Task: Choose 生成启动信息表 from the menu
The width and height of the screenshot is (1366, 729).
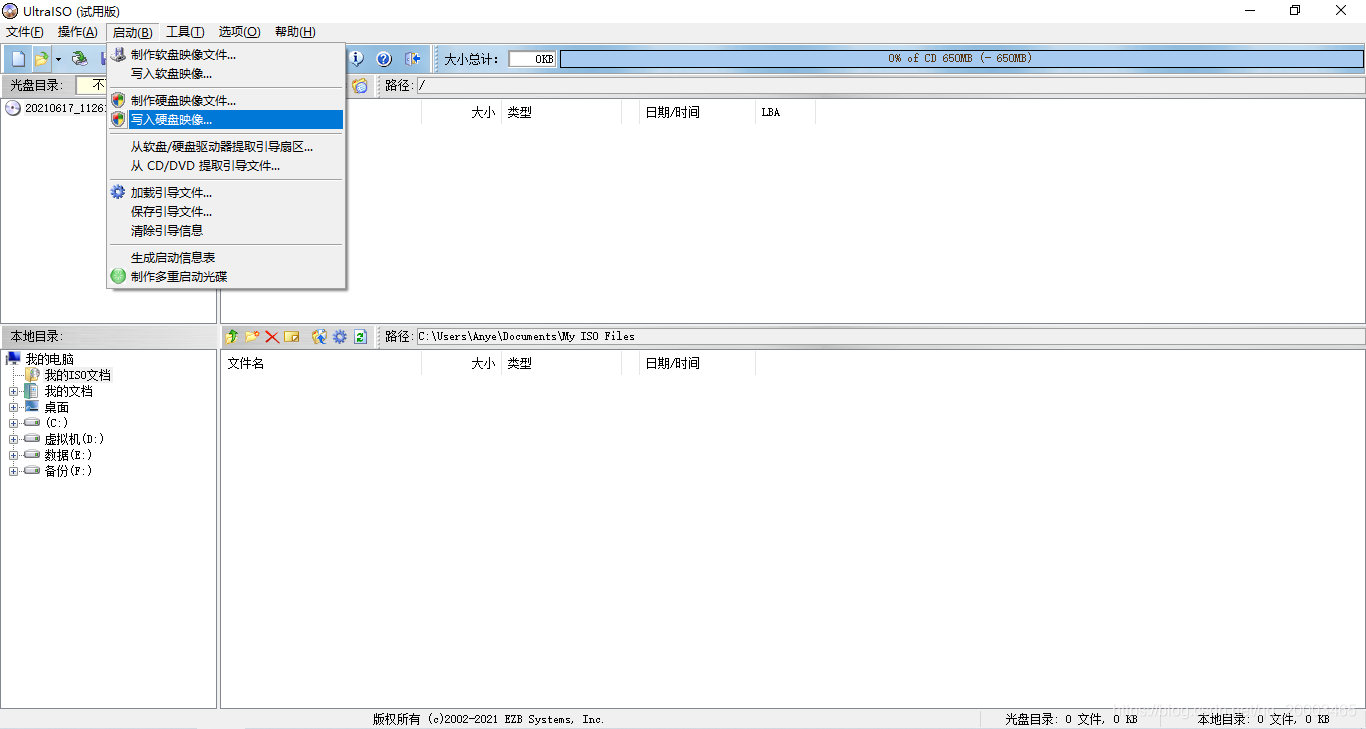Action: (226, 257)
